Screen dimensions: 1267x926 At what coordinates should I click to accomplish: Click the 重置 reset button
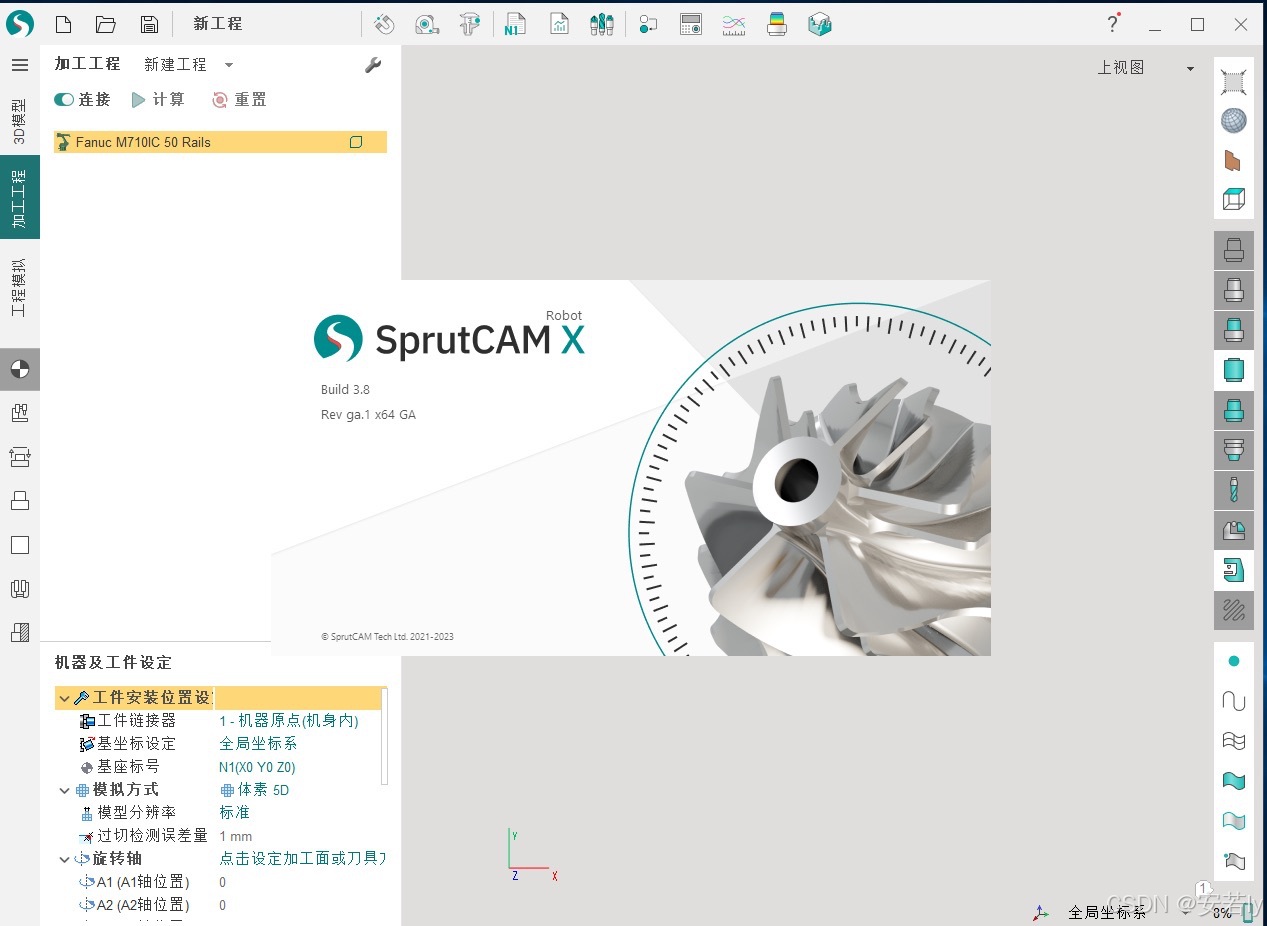pyautogui.click(x=240, y=100)
